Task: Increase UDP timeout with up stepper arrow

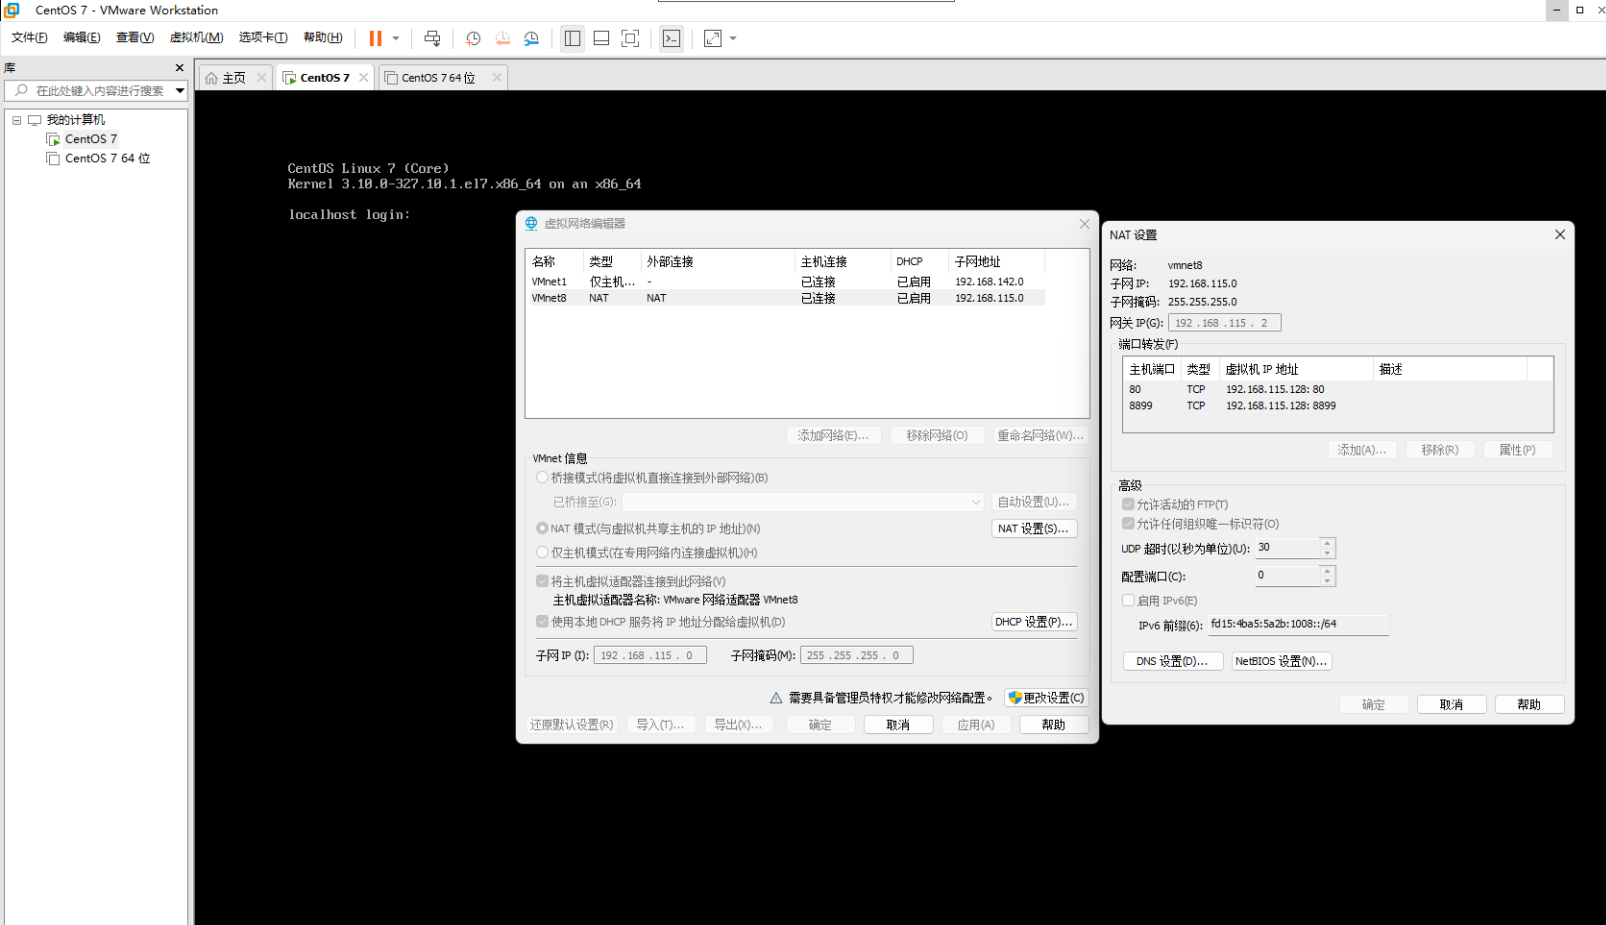Action: point(1327,543)
